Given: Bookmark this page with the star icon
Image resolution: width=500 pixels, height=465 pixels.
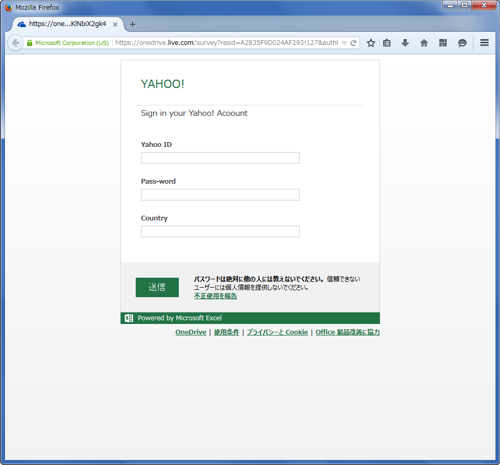Looking at the screenshot, I should (x=371, y=43).
